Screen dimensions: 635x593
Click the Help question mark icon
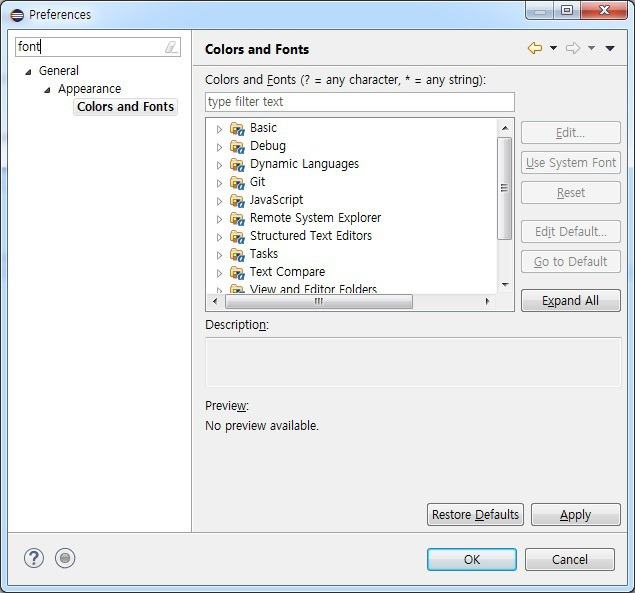(34, 558)
